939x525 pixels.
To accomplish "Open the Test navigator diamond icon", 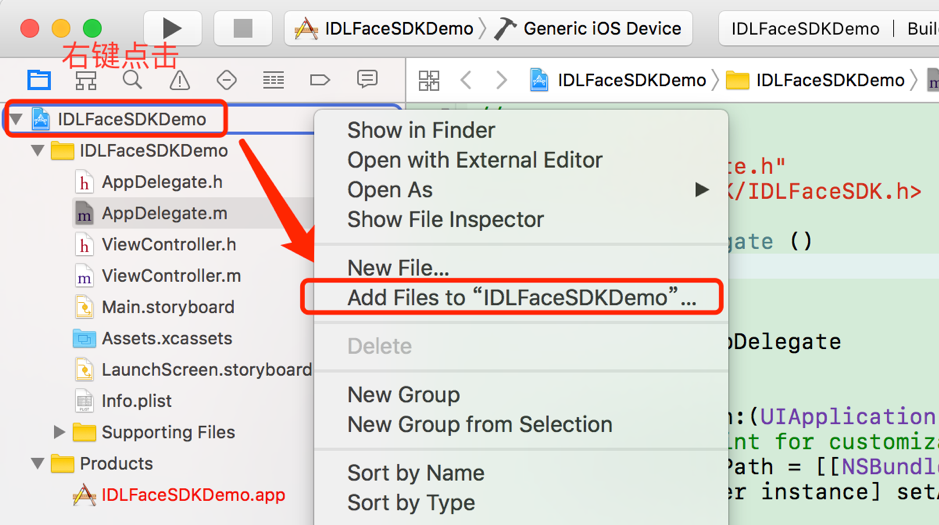I will 226,80.
